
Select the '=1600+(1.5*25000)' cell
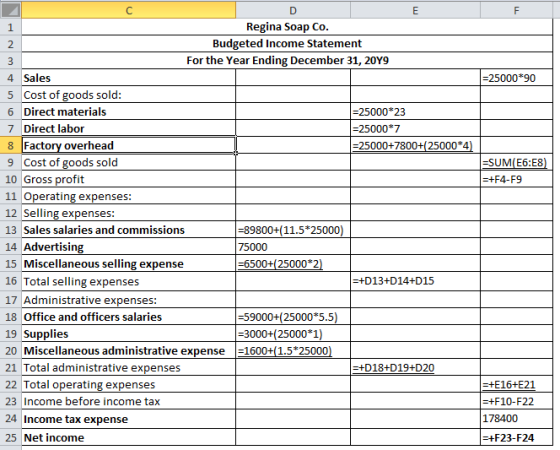pos(293,350)
